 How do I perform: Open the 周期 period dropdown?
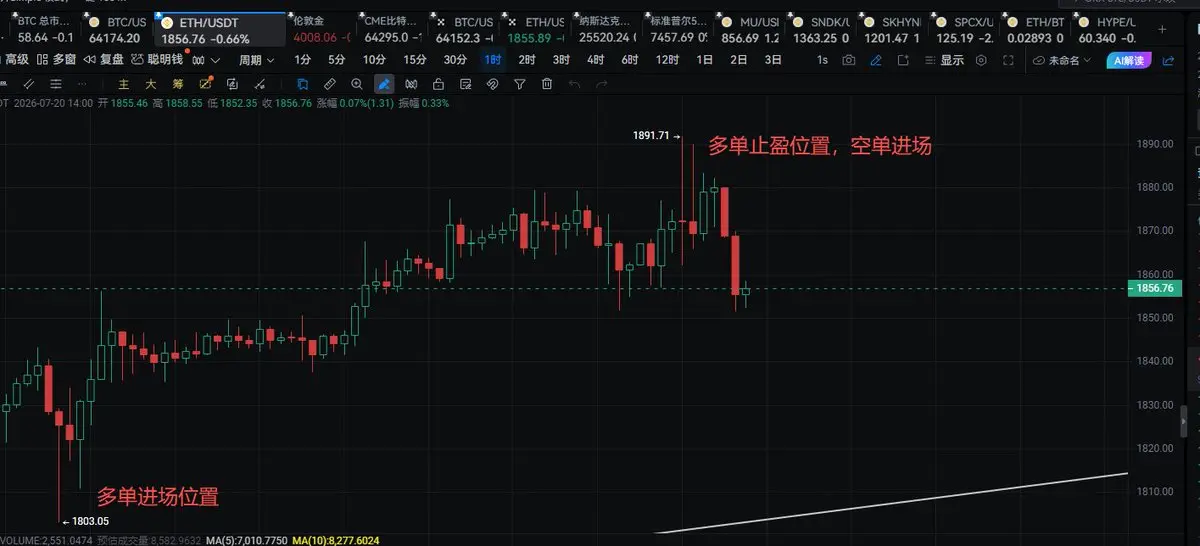[256, 60]
